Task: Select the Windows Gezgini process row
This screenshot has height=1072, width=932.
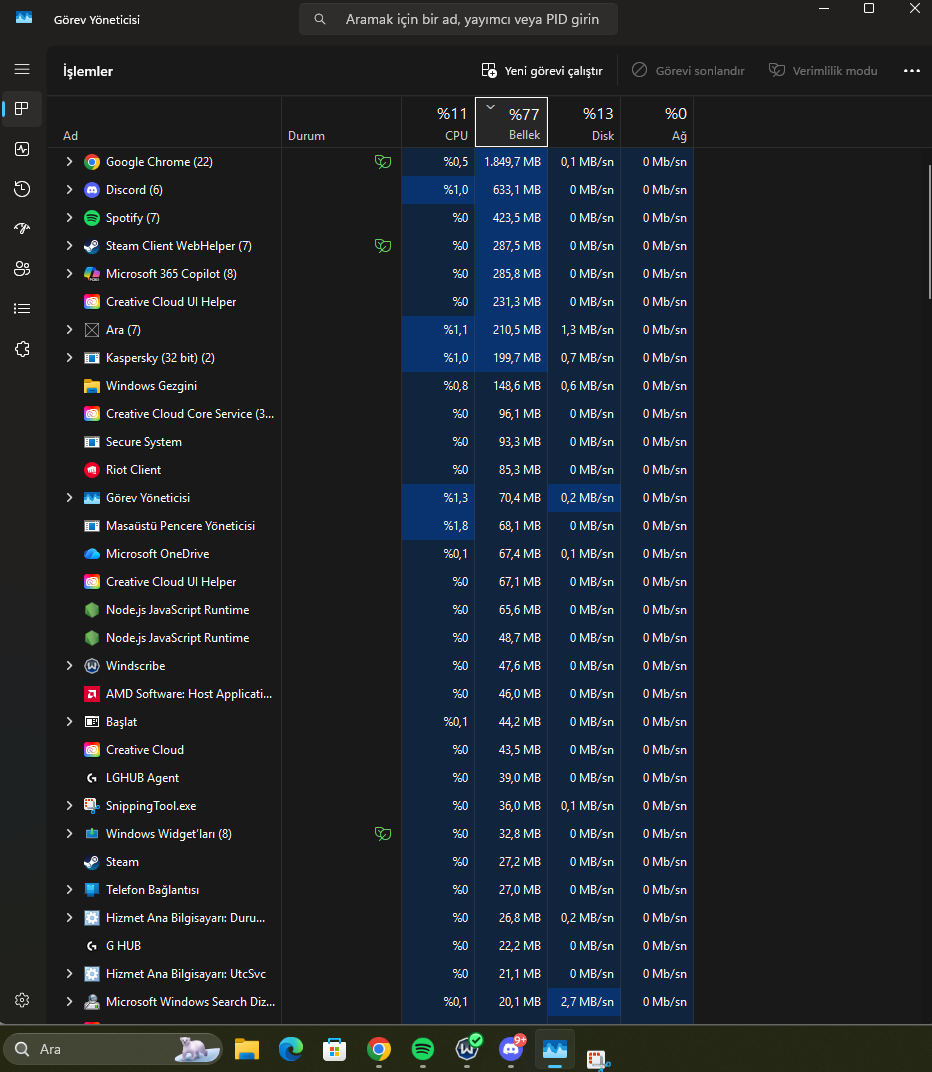Action: (x=370, y=386)
